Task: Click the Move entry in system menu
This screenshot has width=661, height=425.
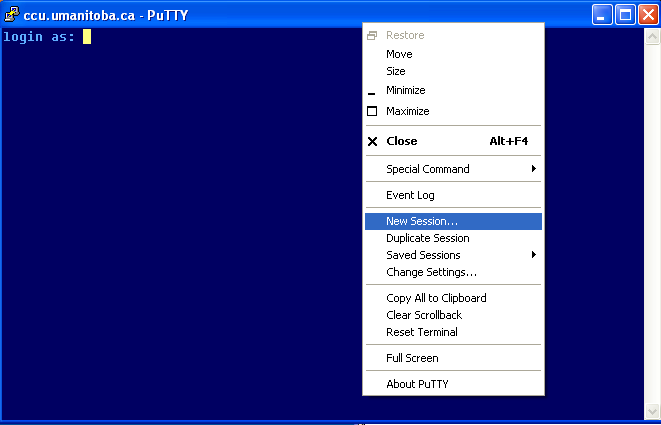Action: [399, 54]
